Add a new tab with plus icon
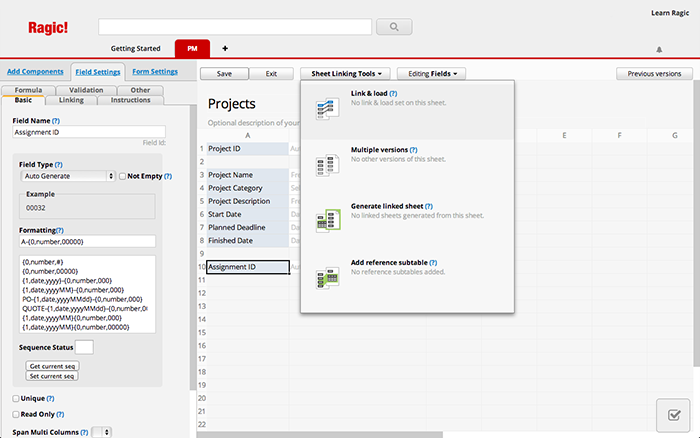The width and height of the screenshot is (700, 438). pos(224,48)
